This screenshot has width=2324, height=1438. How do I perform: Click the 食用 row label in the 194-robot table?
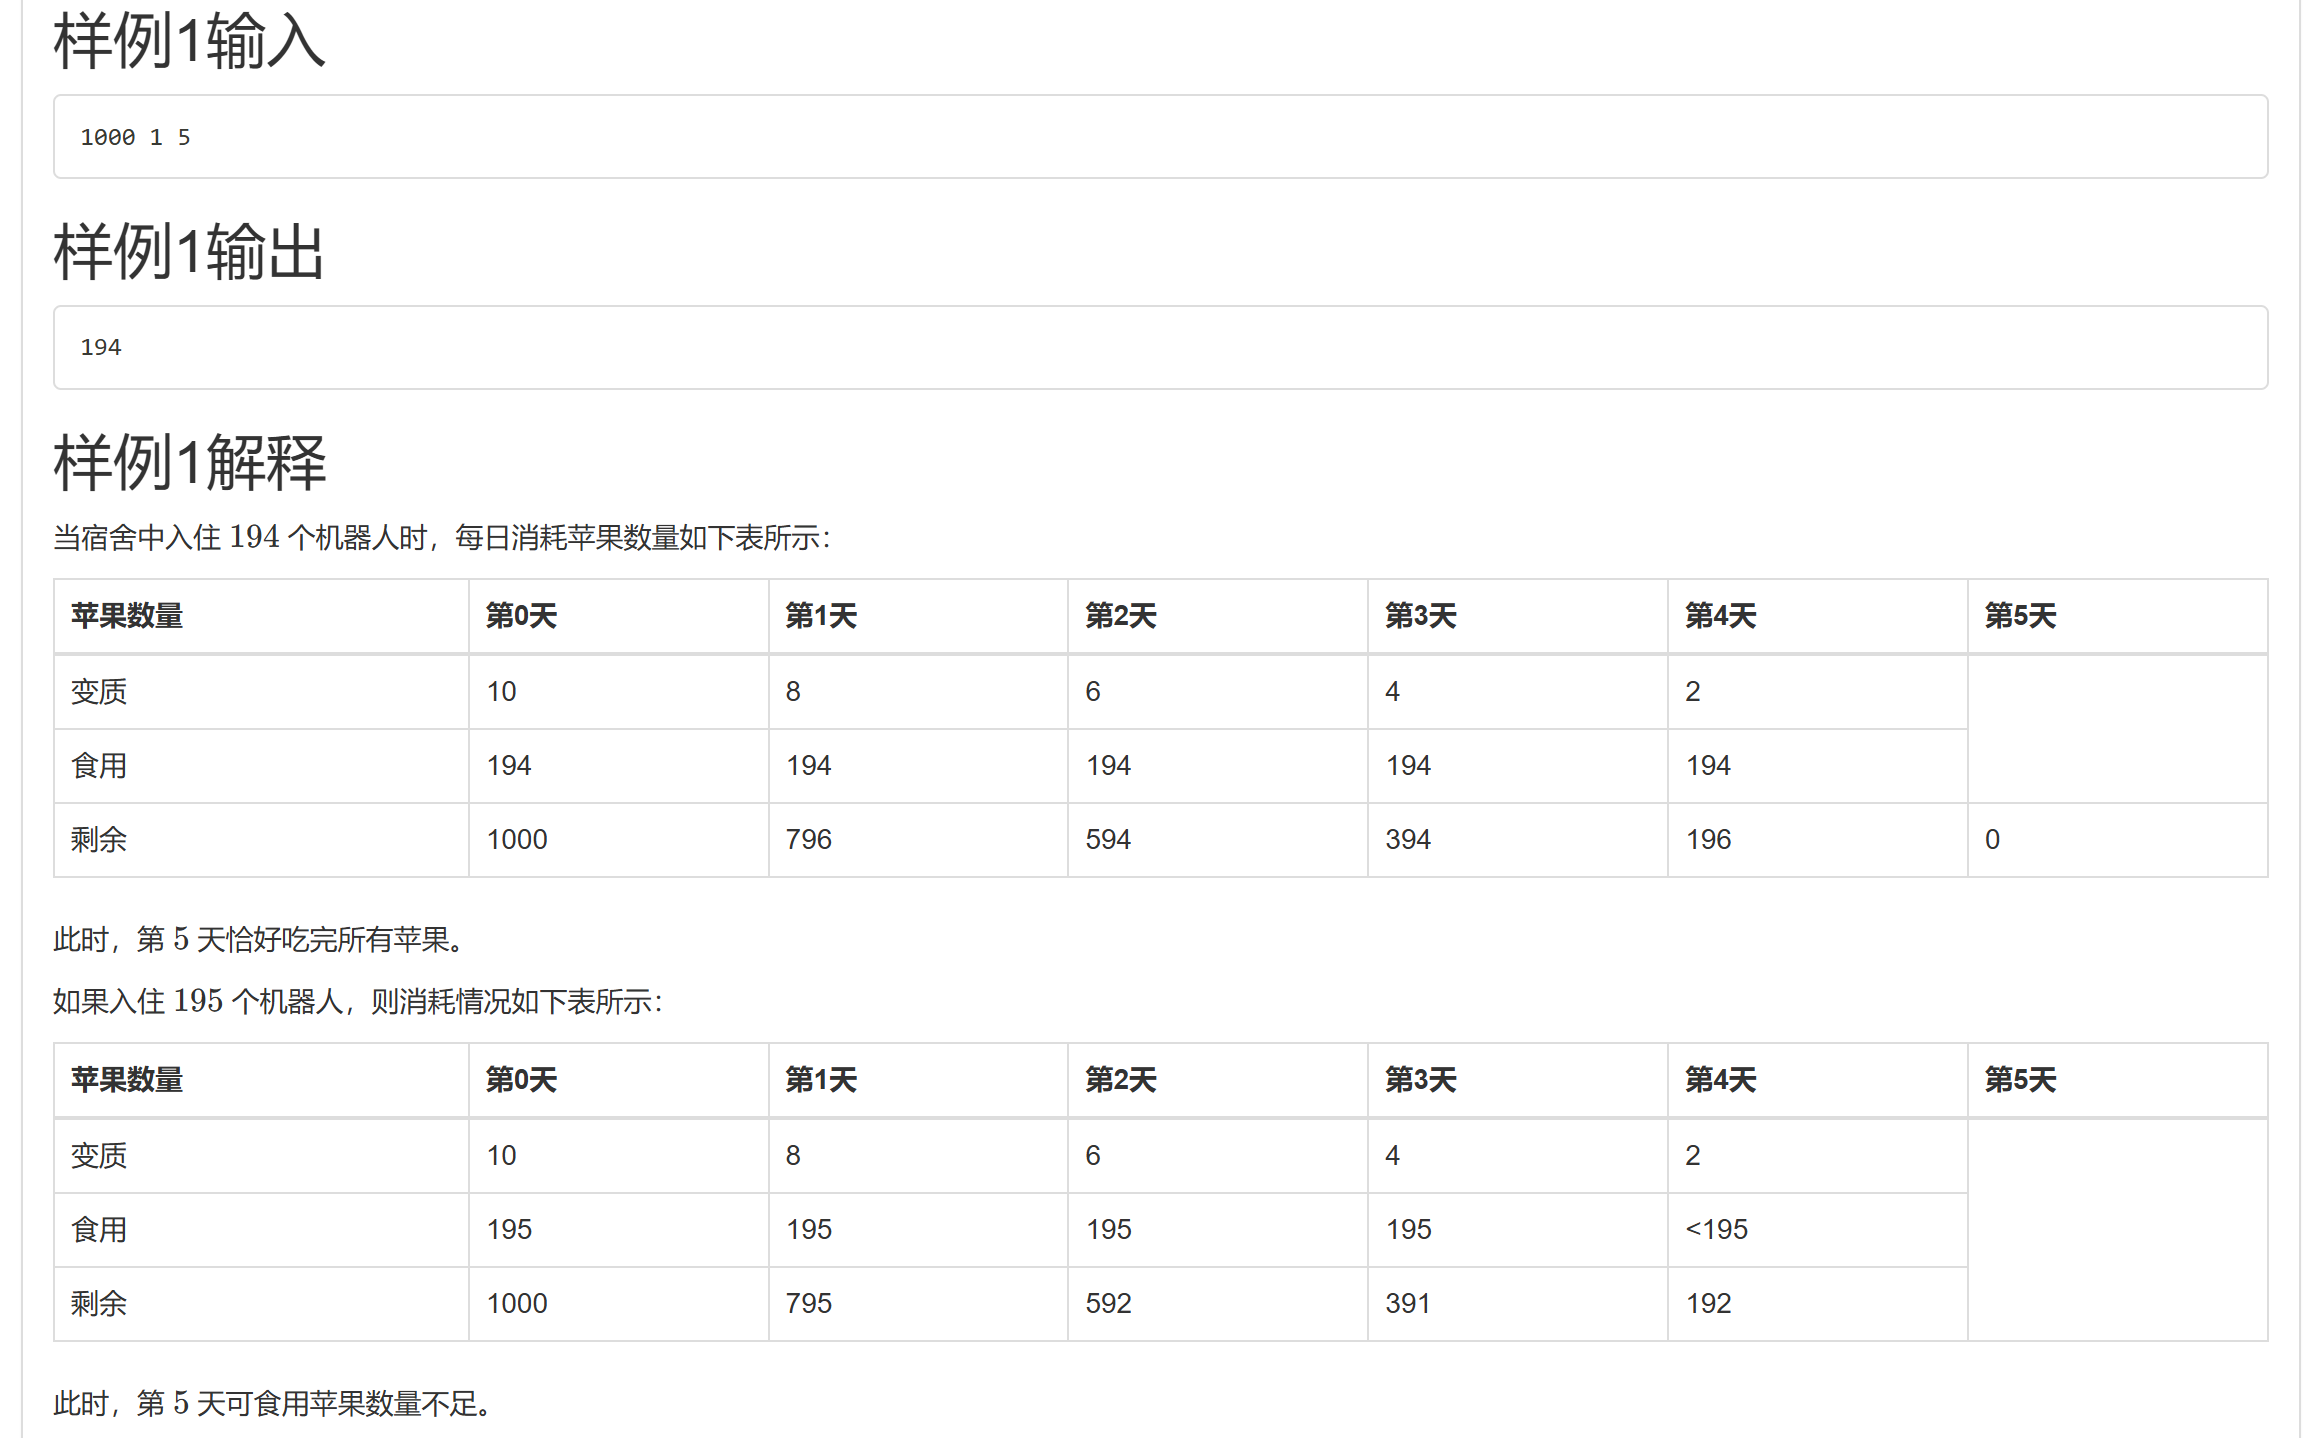(99, 766)
